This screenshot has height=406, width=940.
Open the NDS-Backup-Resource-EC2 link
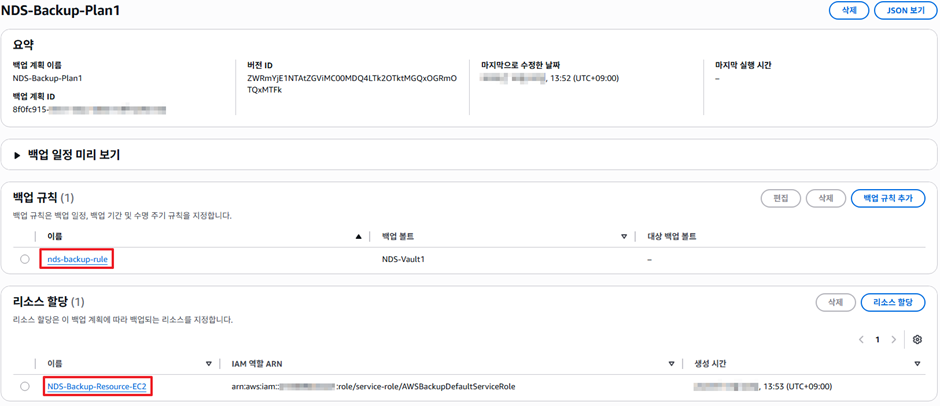98,386
